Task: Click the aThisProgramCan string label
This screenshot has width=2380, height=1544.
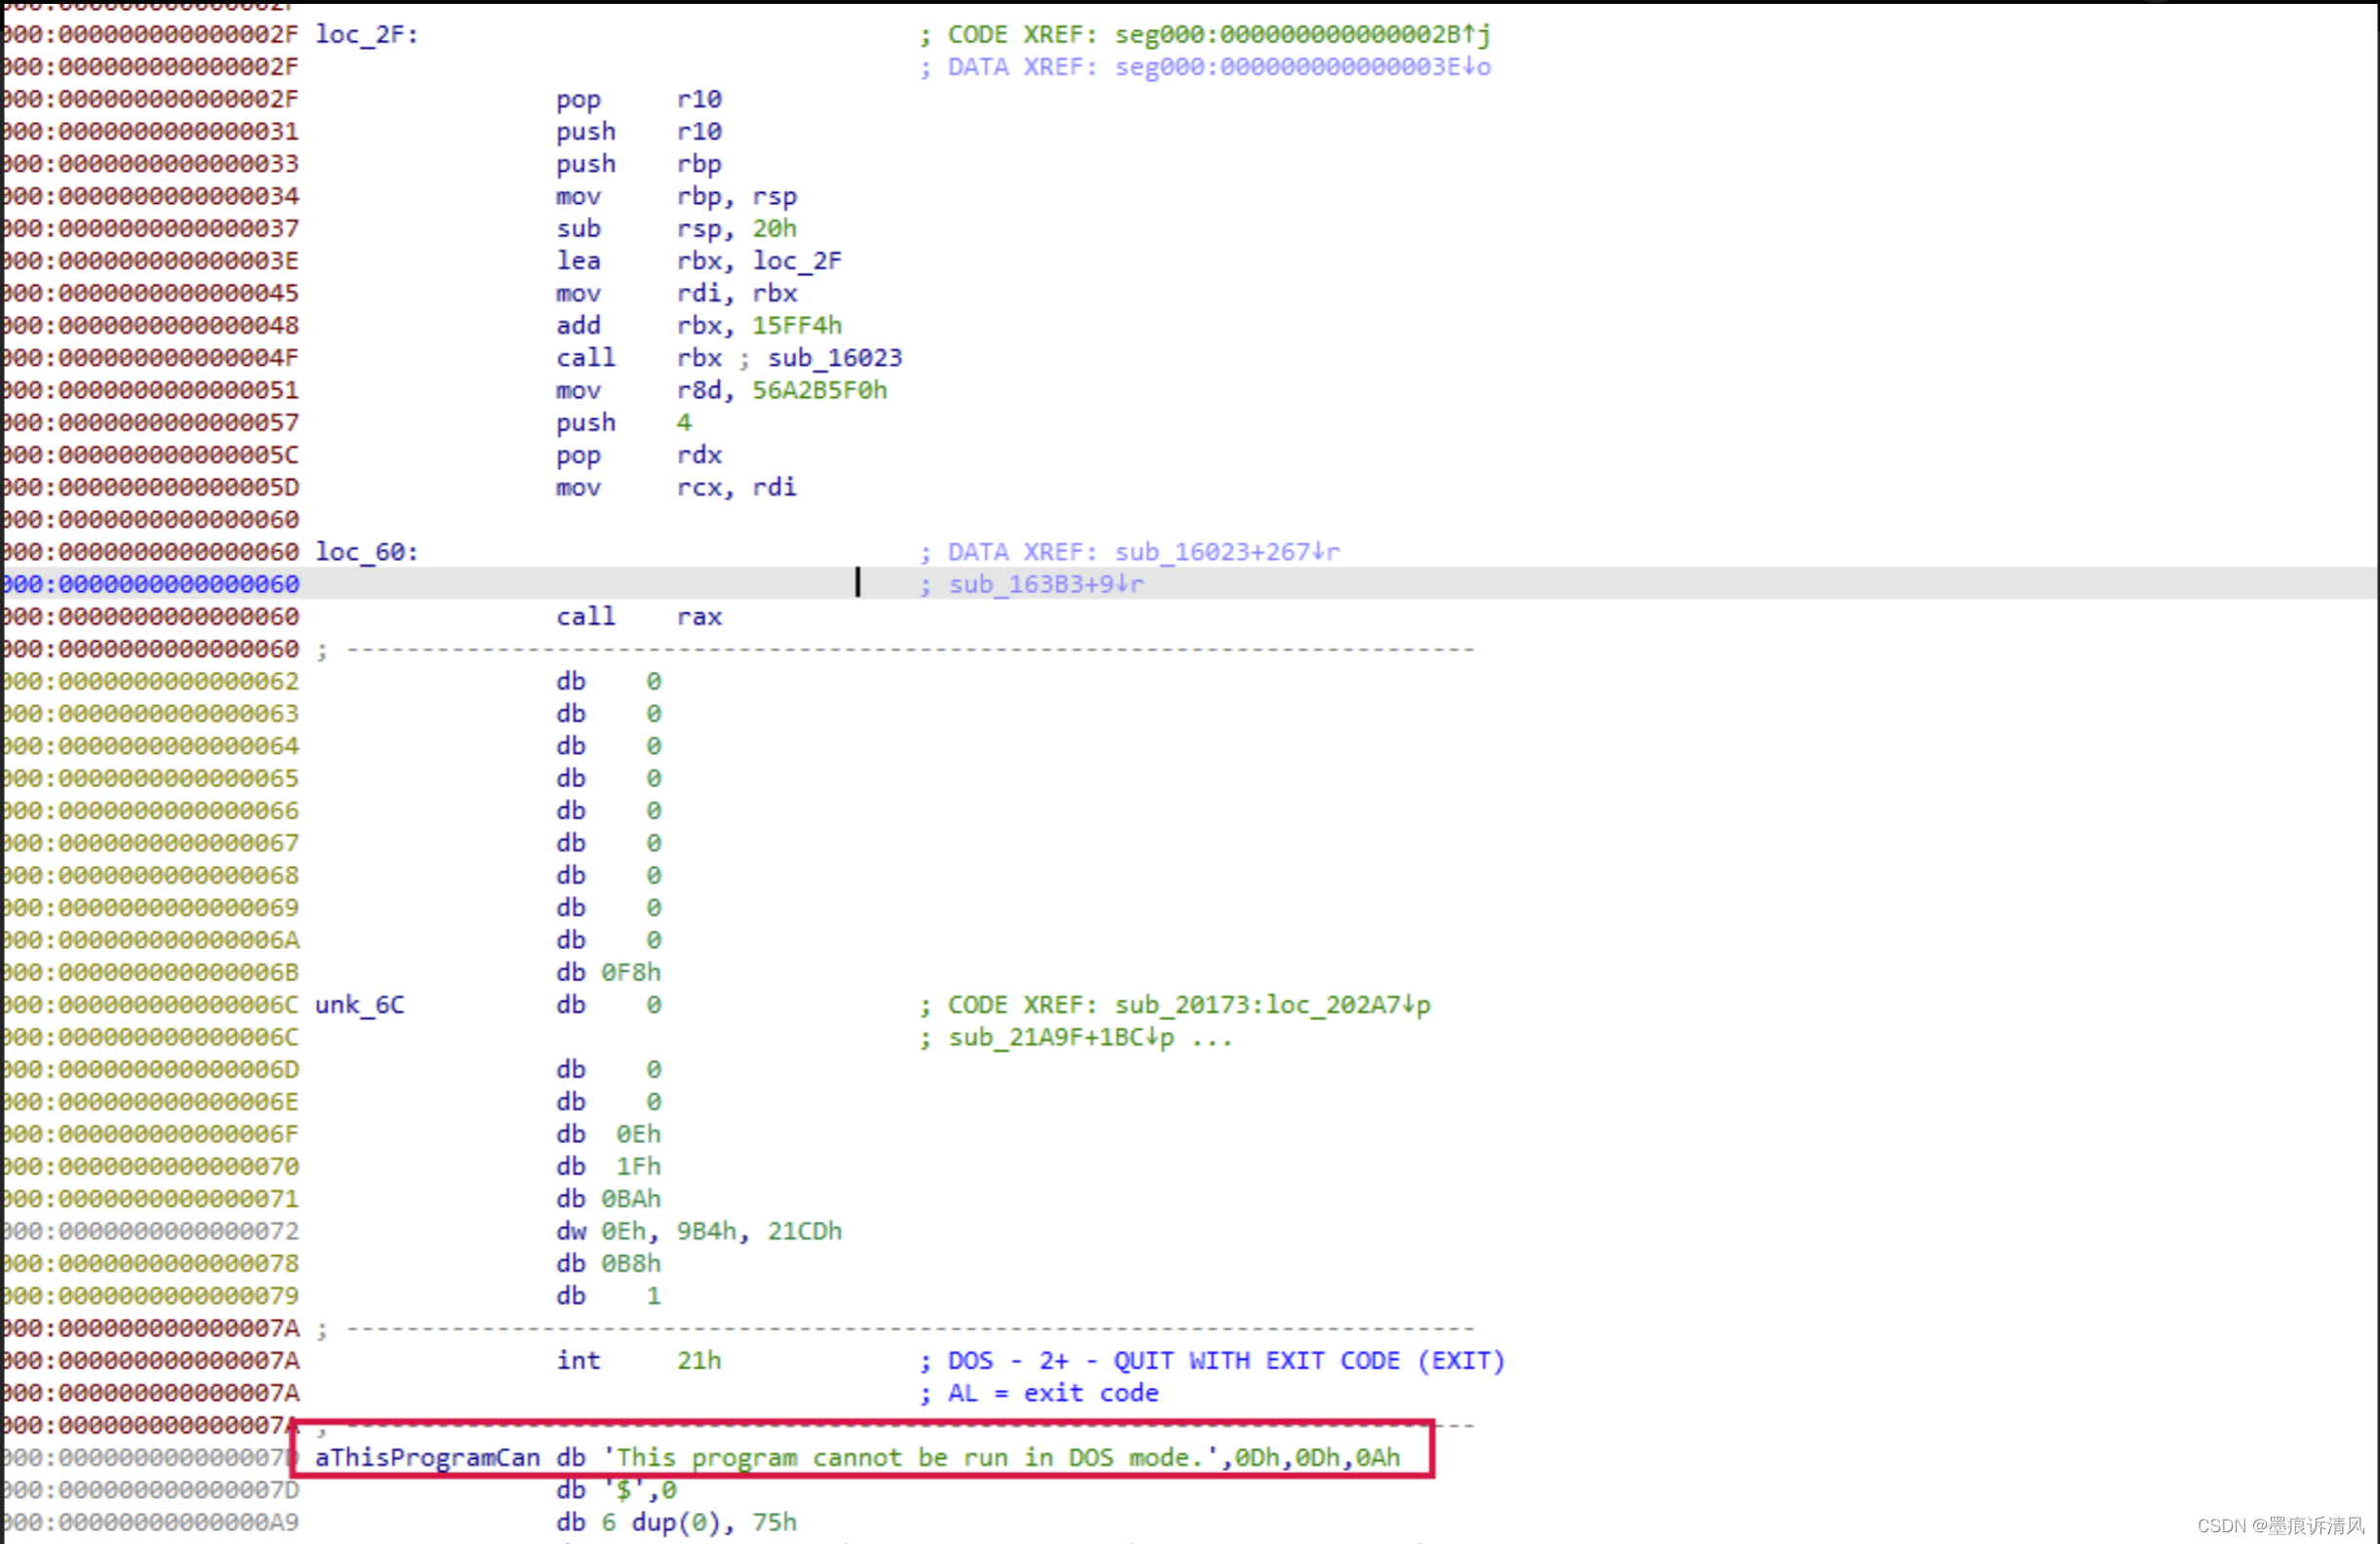Action: point(427,1458)
